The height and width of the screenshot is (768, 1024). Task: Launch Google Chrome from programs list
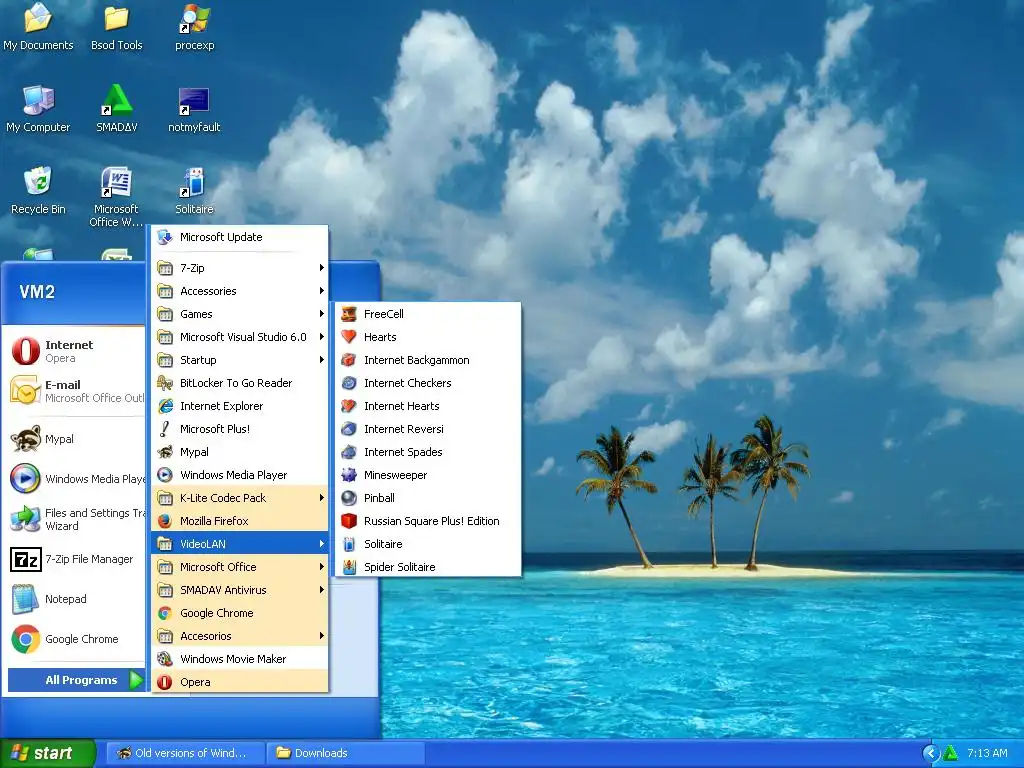(240, 613)
